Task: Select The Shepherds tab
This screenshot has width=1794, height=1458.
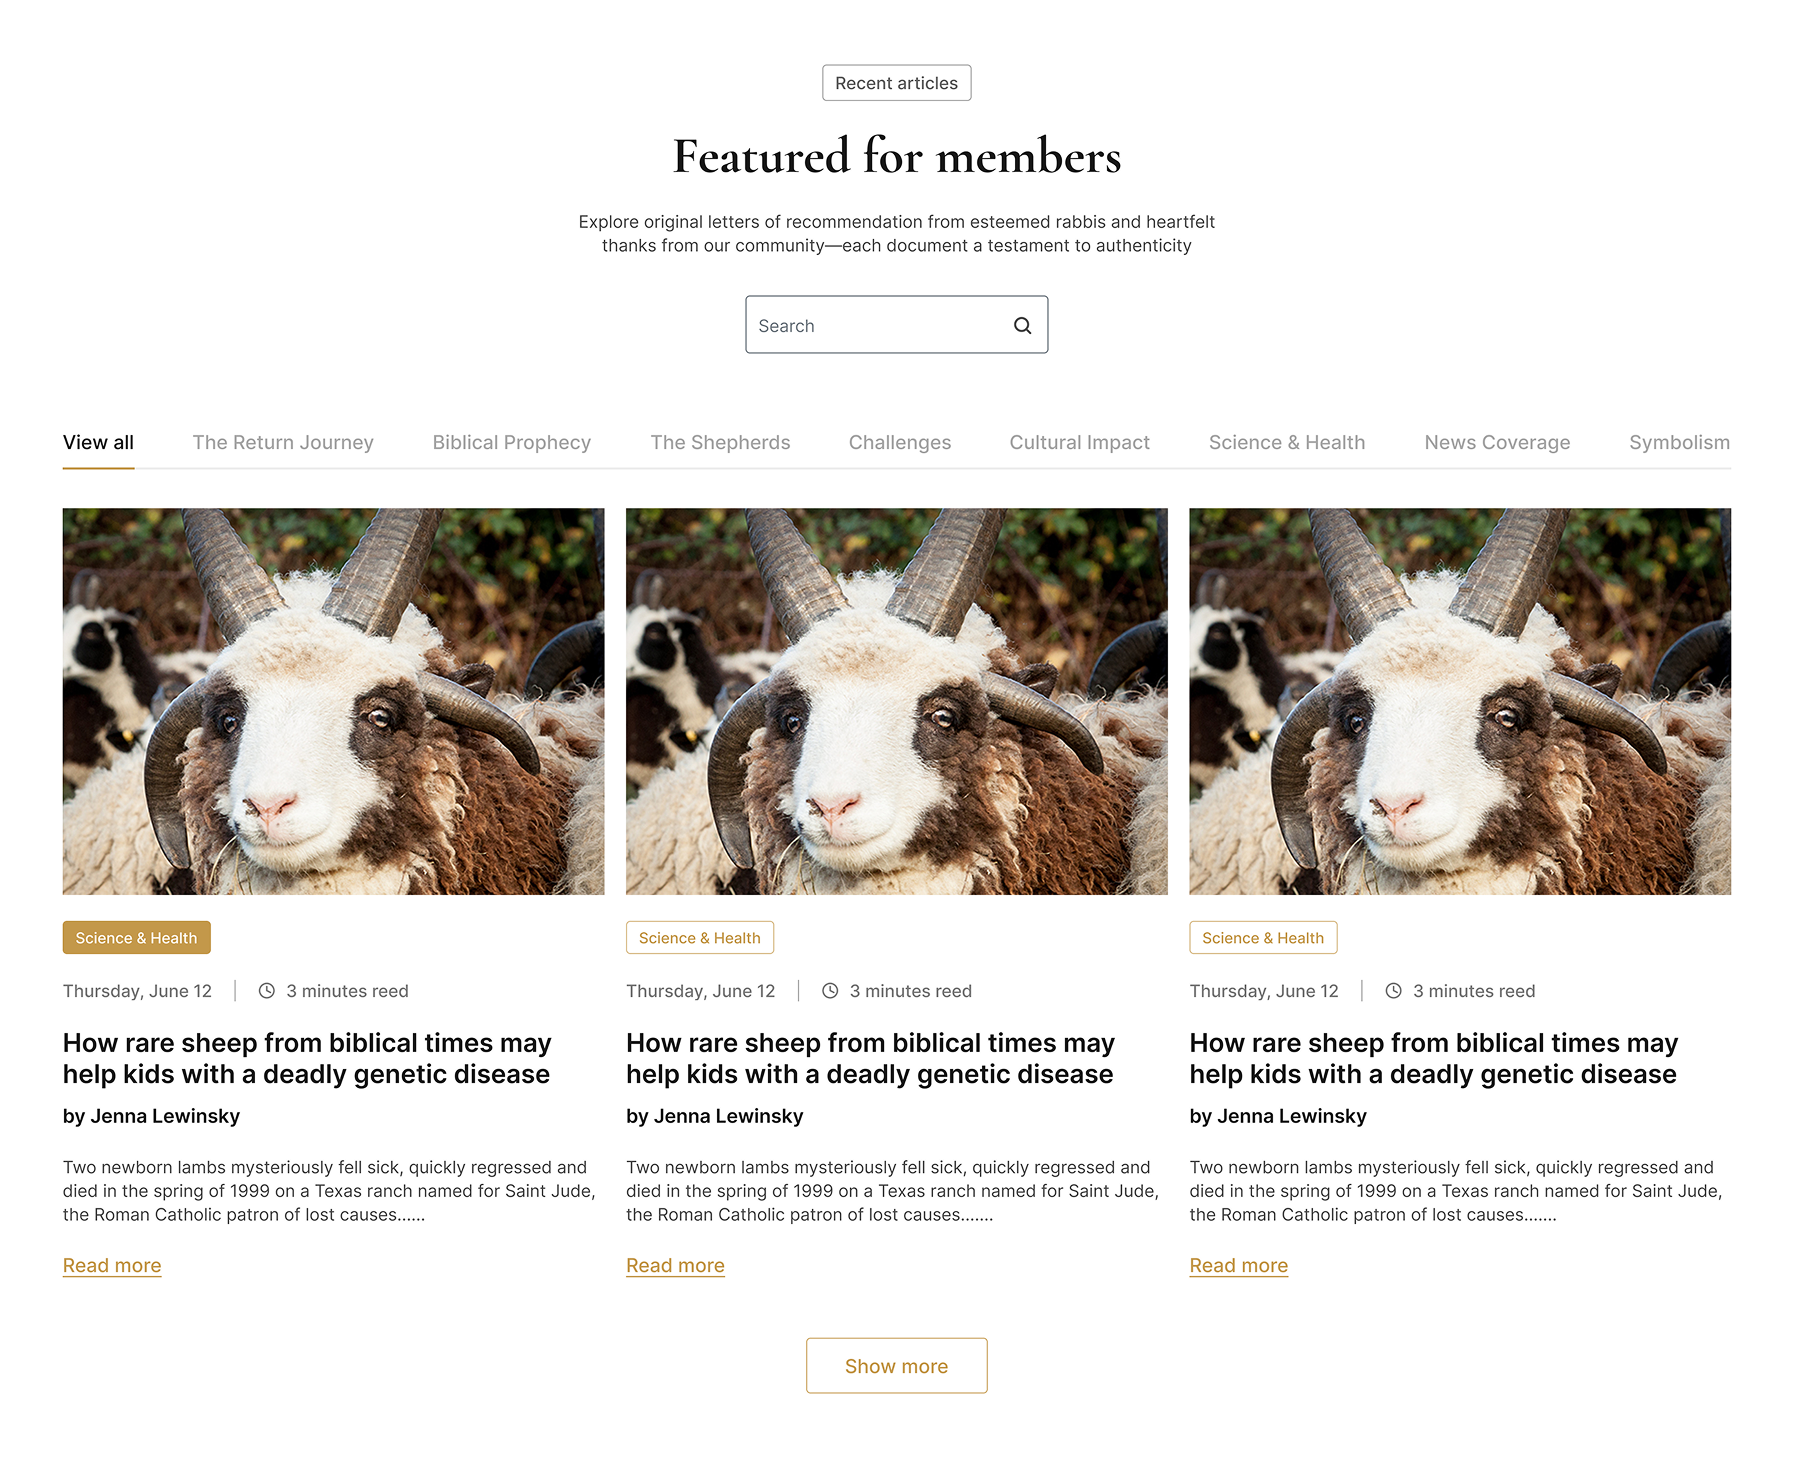Action: pos(720,442)
